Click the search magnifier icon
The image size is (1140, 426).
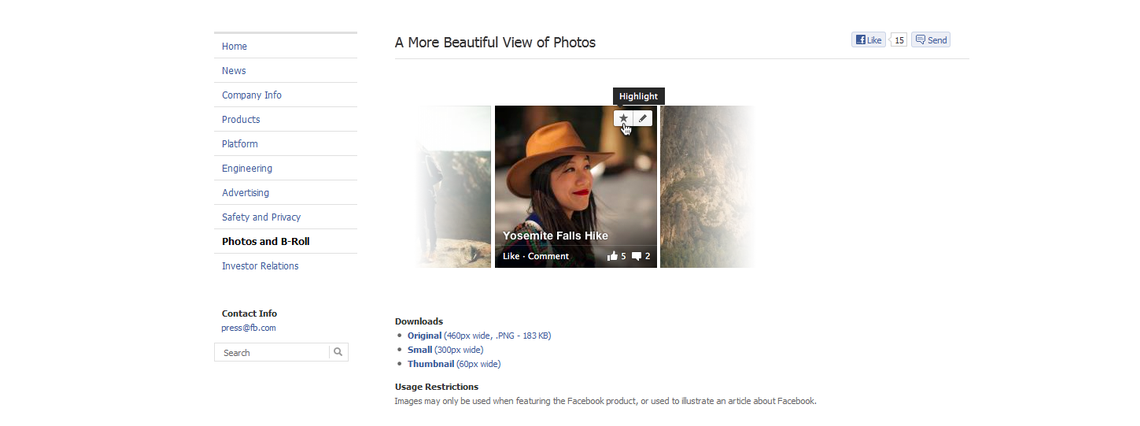338,352
